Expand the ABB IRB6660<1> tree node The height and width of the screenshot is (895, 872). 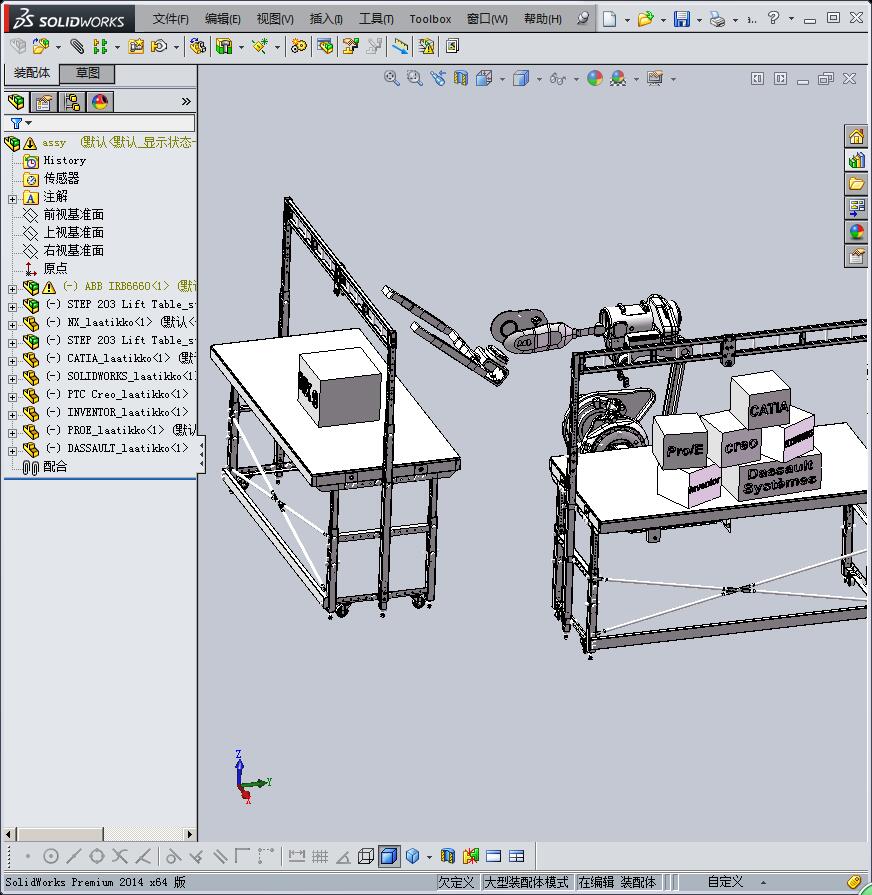13,289
